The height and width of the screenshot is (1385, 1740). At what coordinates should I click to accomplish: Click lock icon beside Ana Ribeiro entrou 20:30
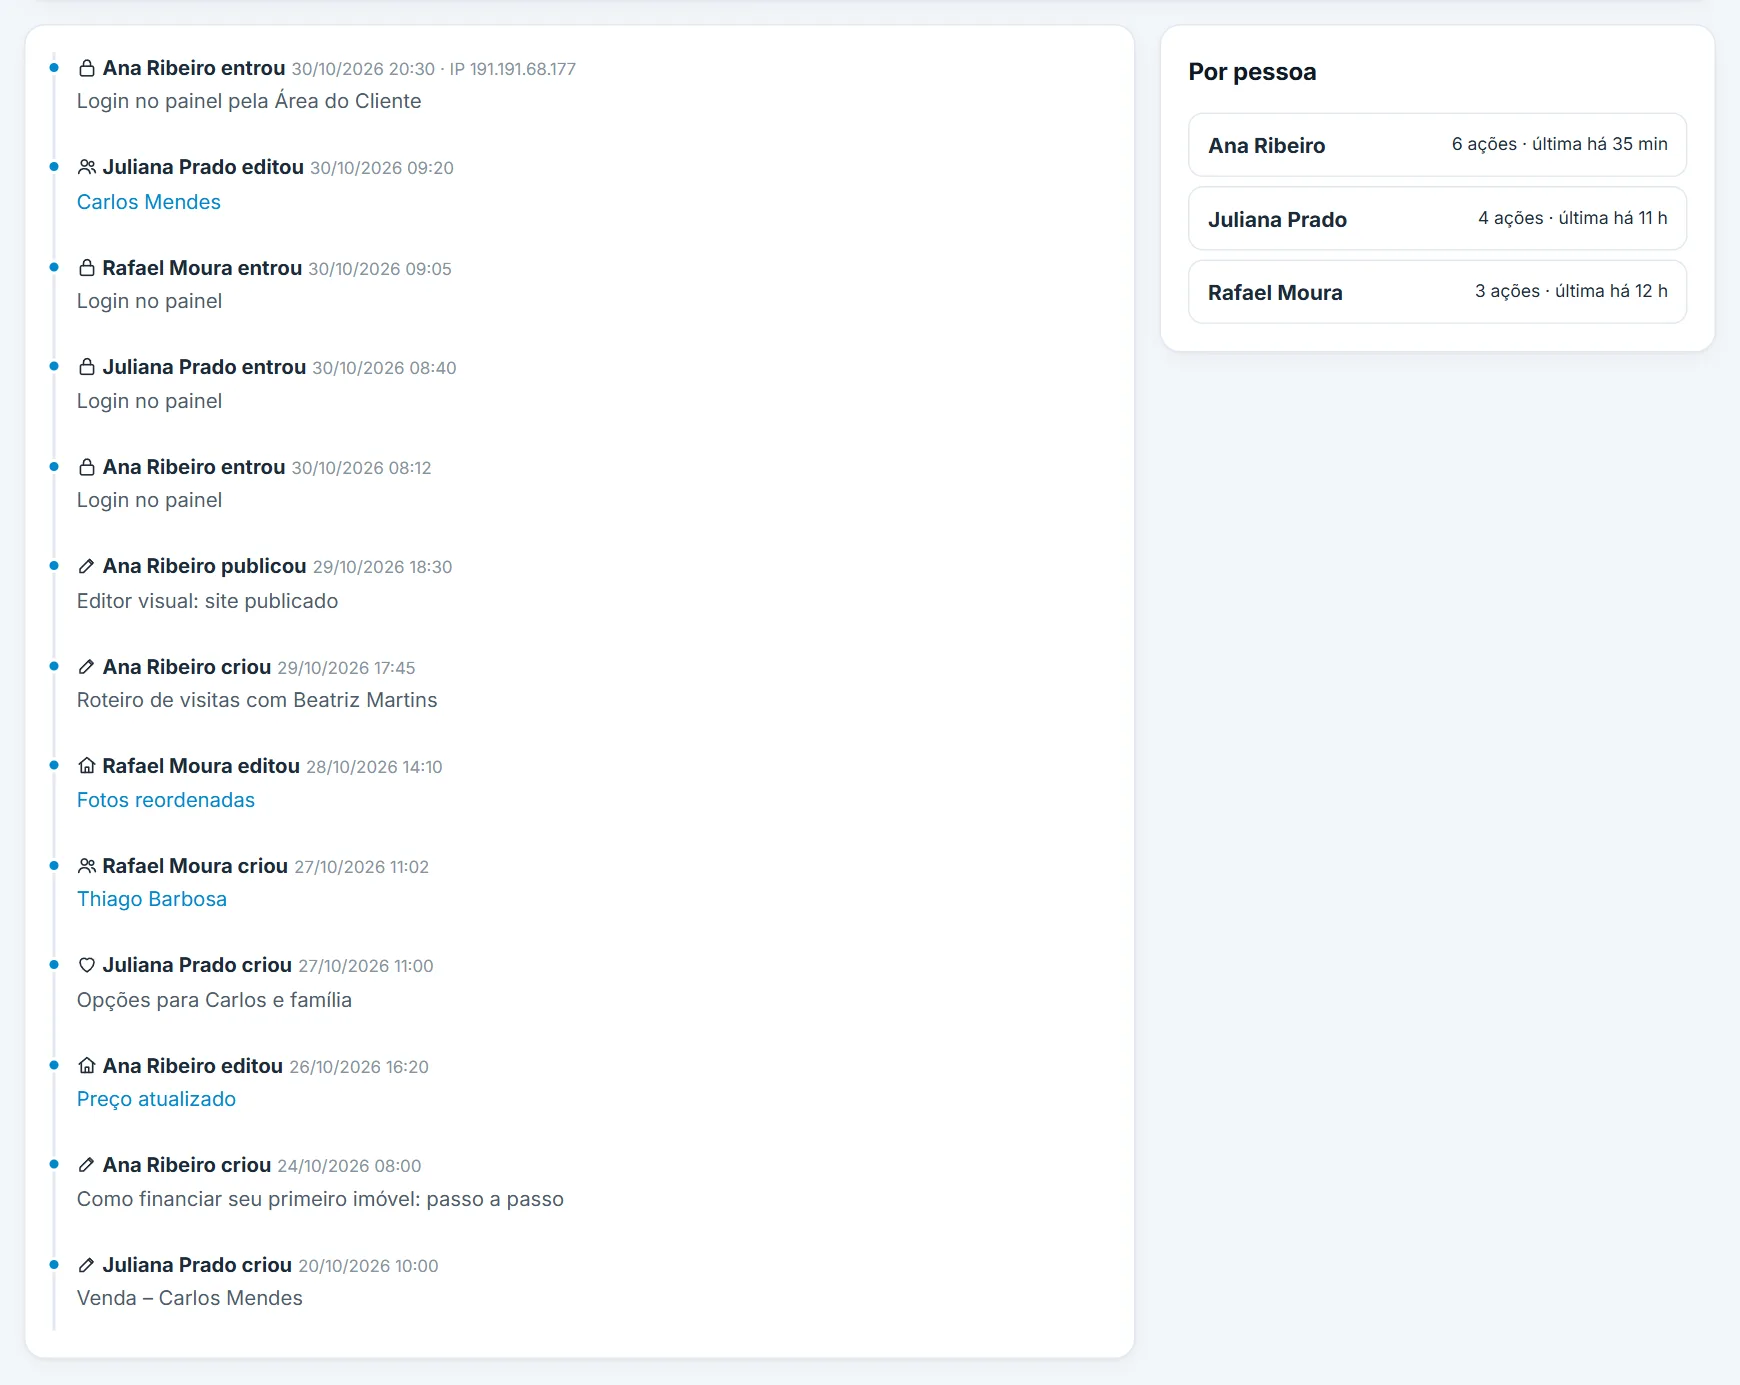87,68
